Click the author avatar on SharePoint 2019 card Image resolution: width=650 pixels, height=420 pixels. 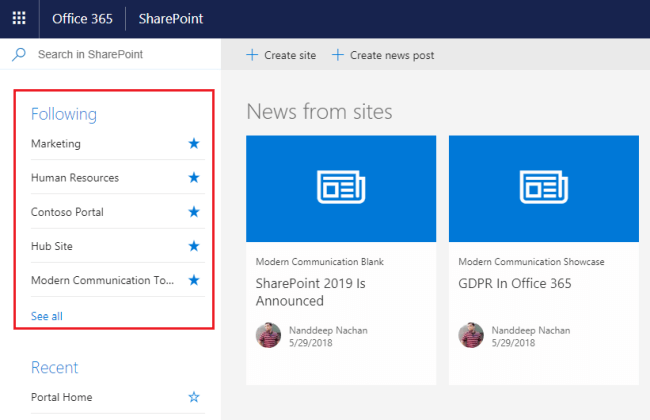[268, 335]
